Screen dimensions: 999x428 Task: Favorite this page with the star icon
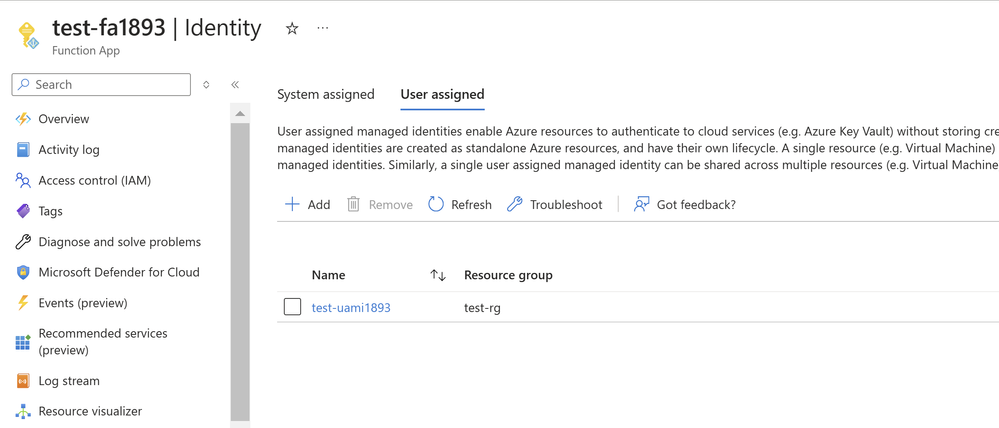292,29
